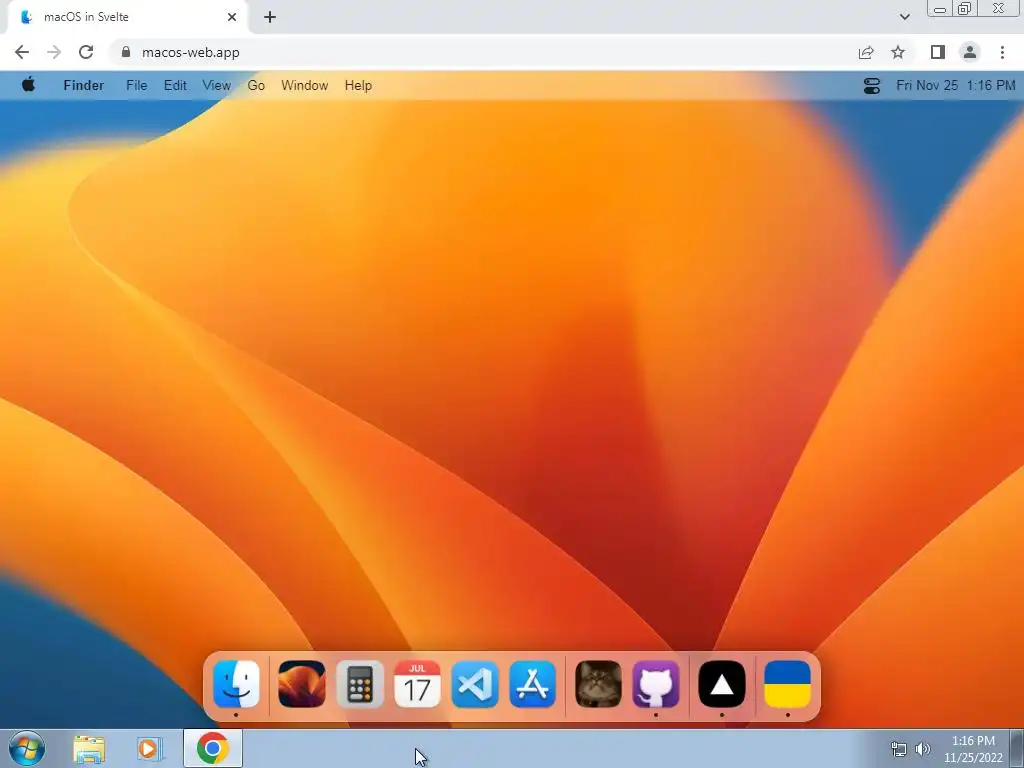The height and width of the screenshot is (768, 1024).
Task: Open Windows Media Player in taskbar
Action: pos(150,749)
